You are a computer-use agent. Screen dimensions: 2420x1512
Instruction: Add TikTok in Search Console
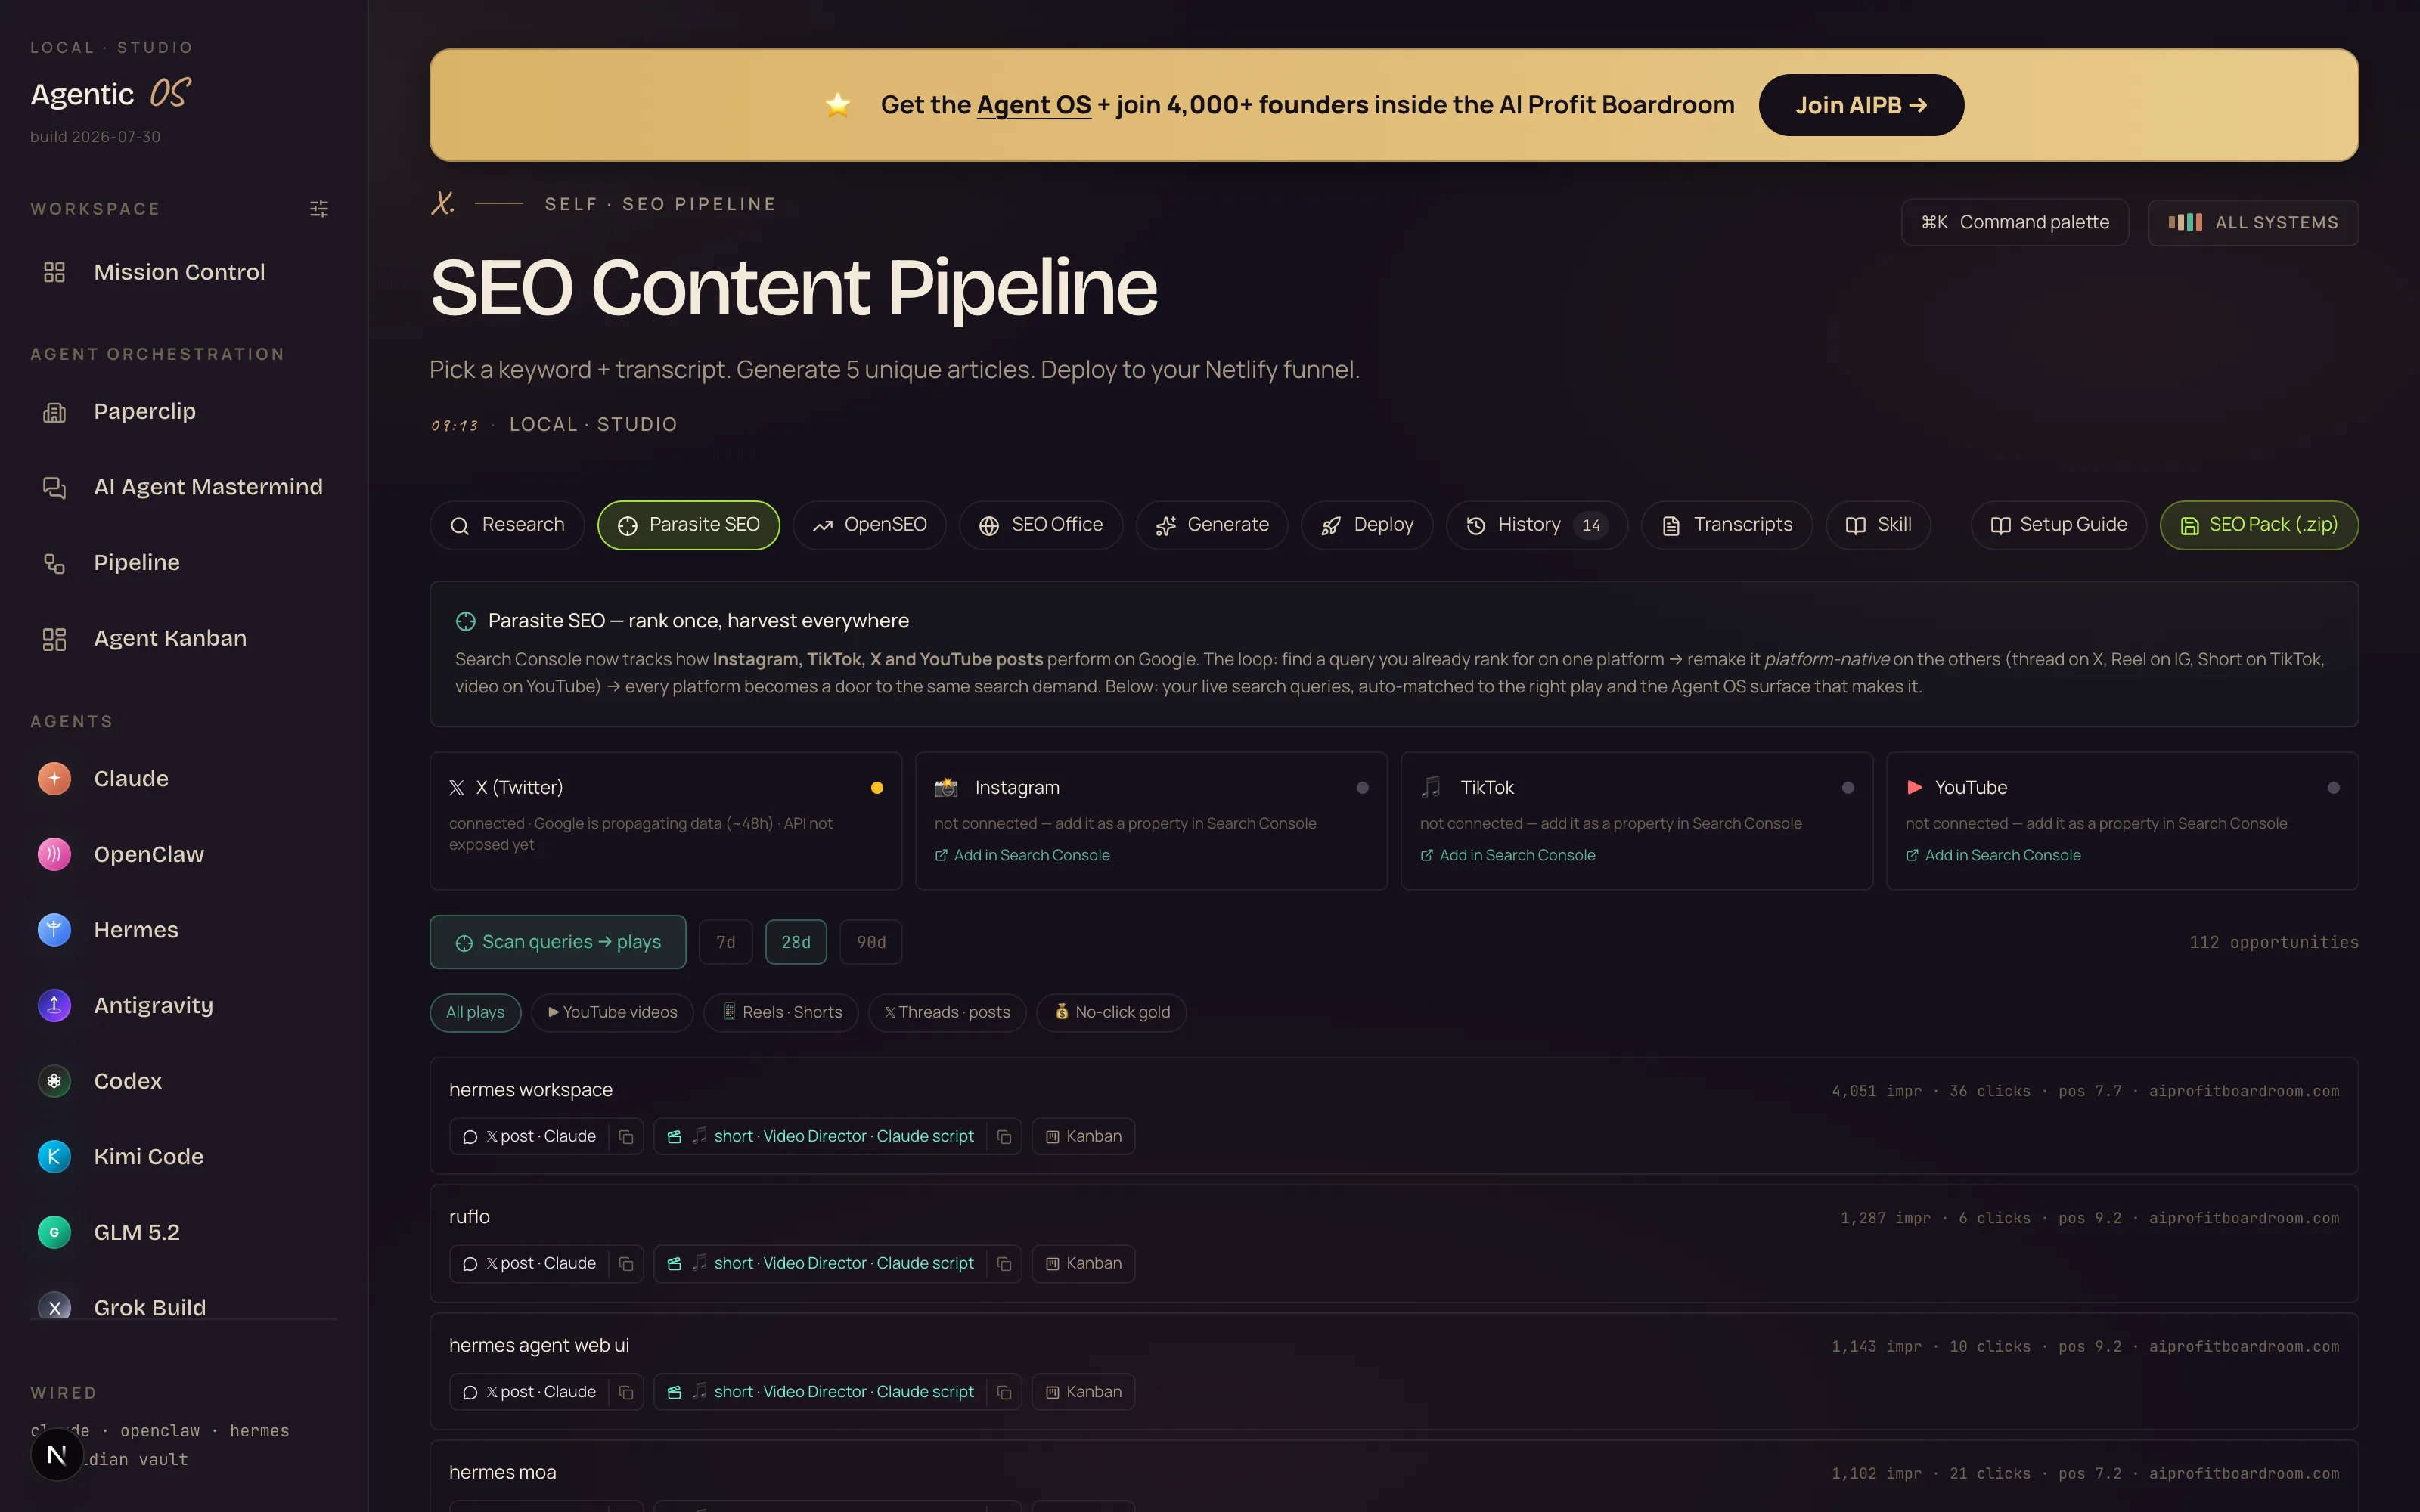1507,855
